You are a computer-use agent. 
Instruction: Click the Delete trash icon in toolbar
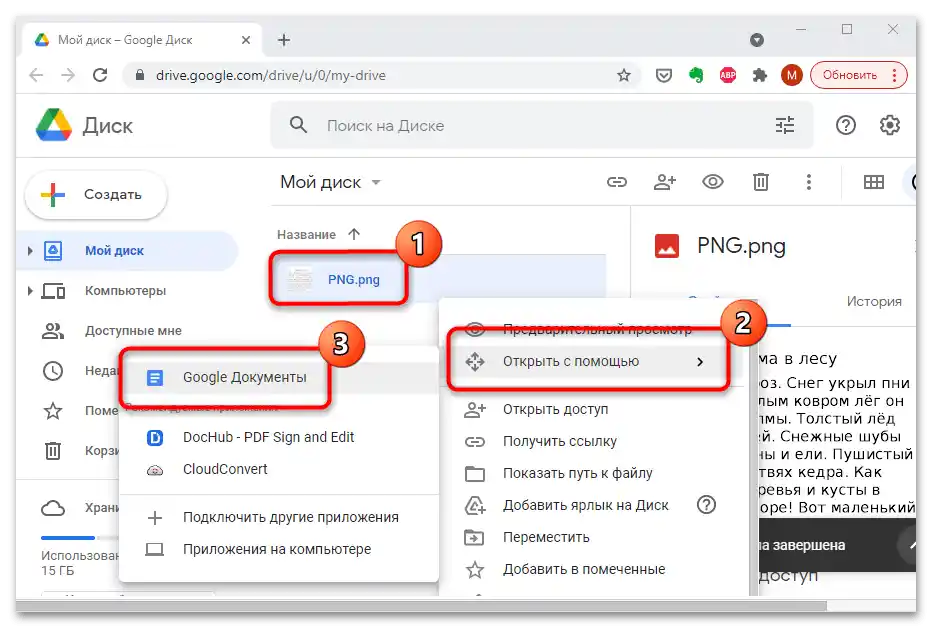761,182
